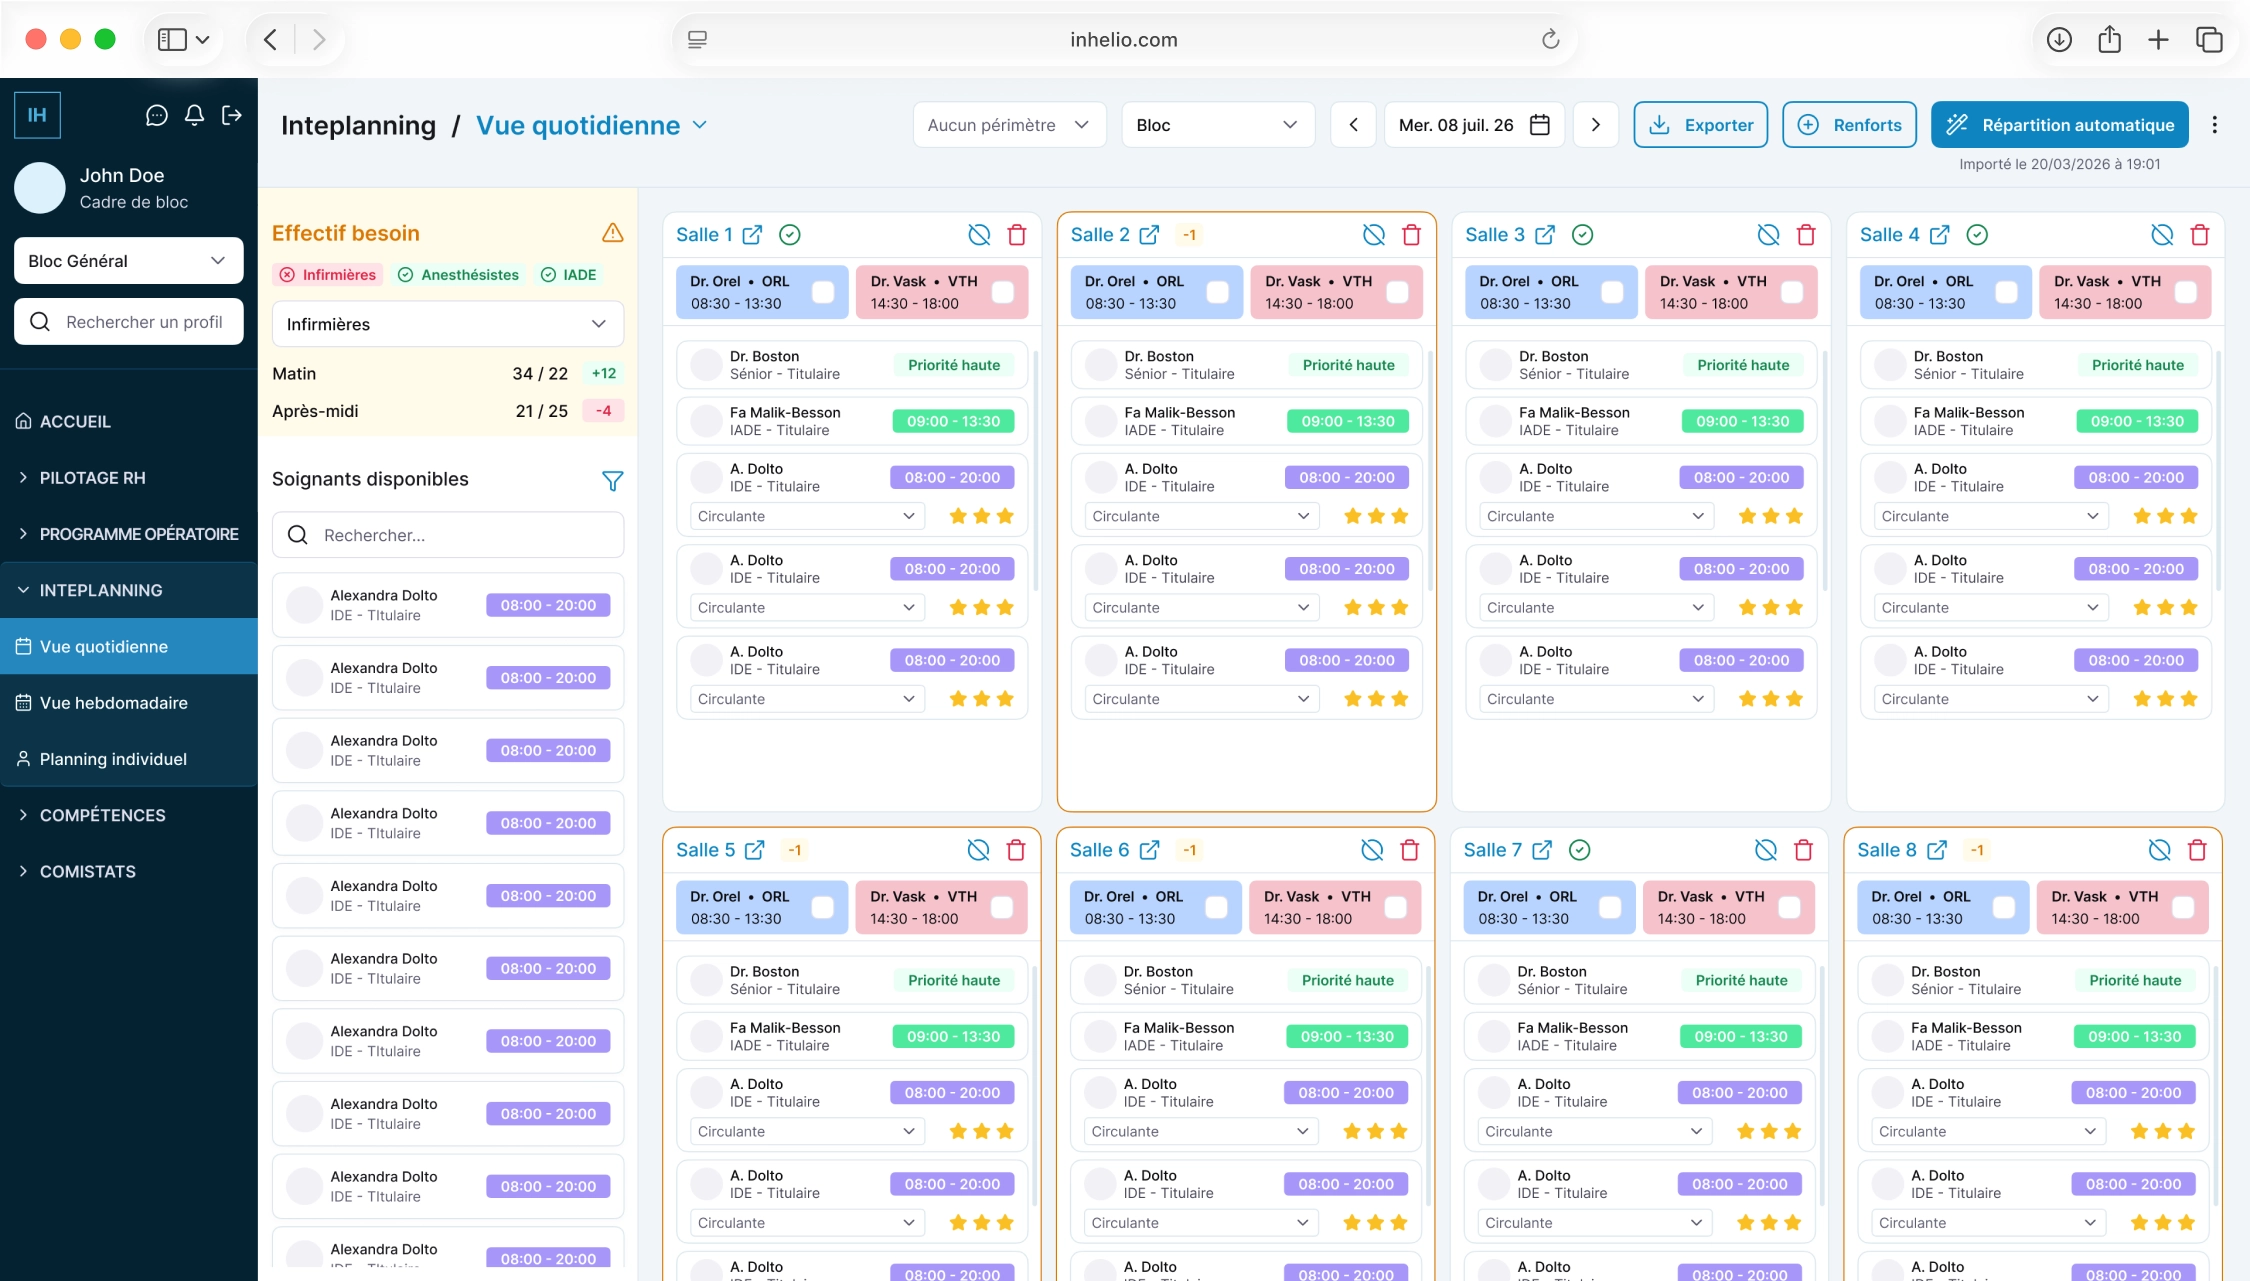
Task: Click Rechercher field under Soignants disponibles
Action: click(x=447, y=536)
